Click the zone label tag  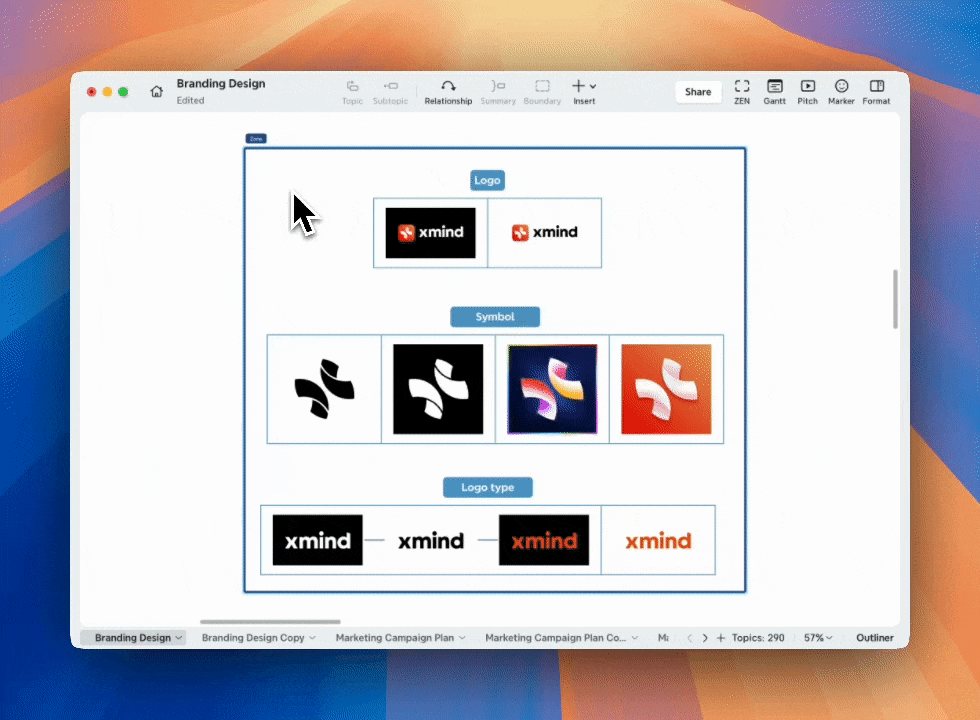coord(256,139)
